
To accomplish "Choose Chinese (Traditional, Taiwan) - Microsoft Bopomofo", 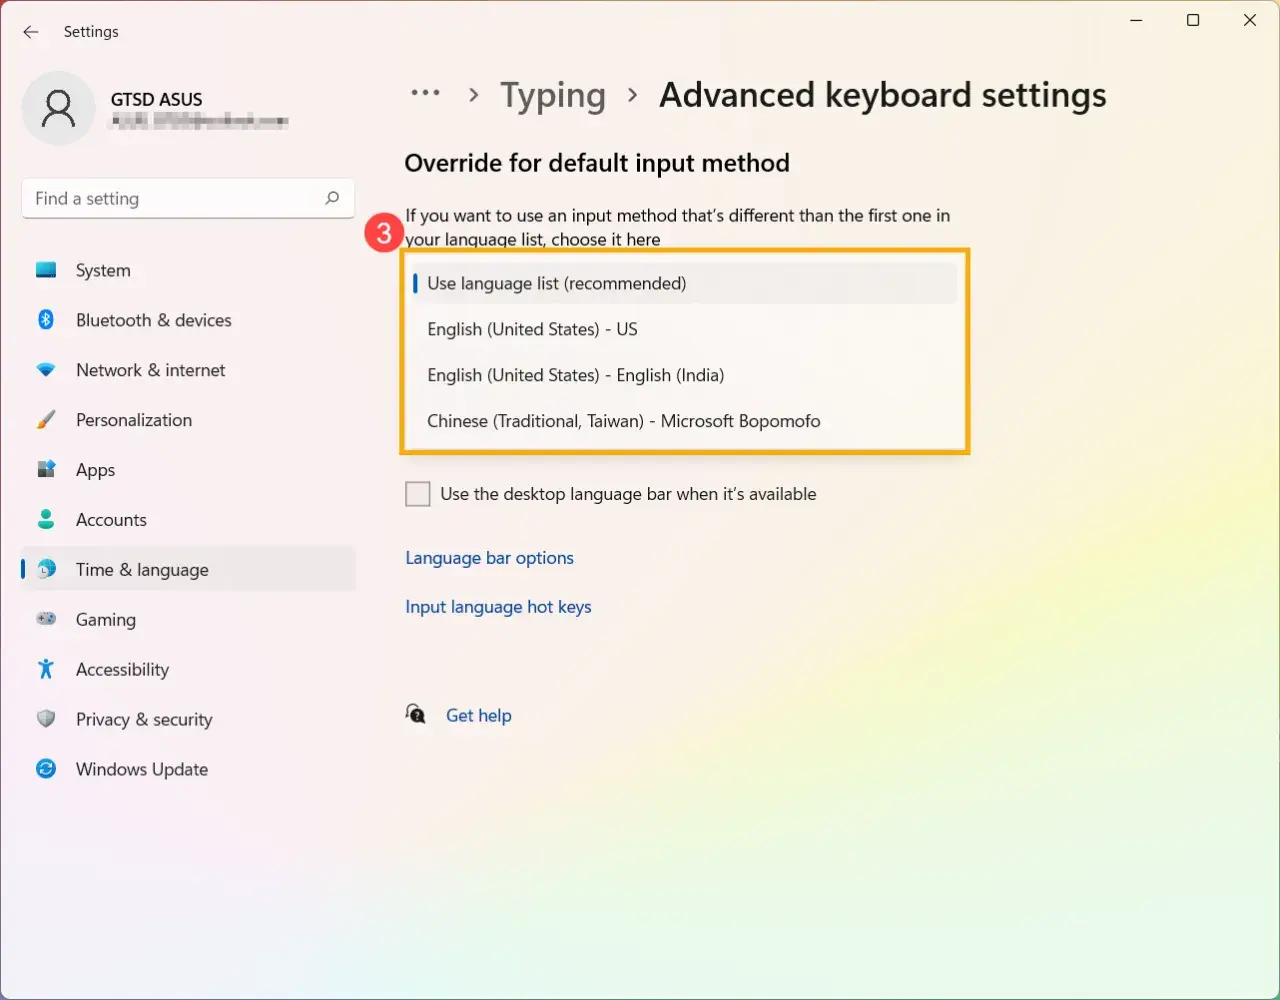I will pyautogui.click(x=684, y=421).
